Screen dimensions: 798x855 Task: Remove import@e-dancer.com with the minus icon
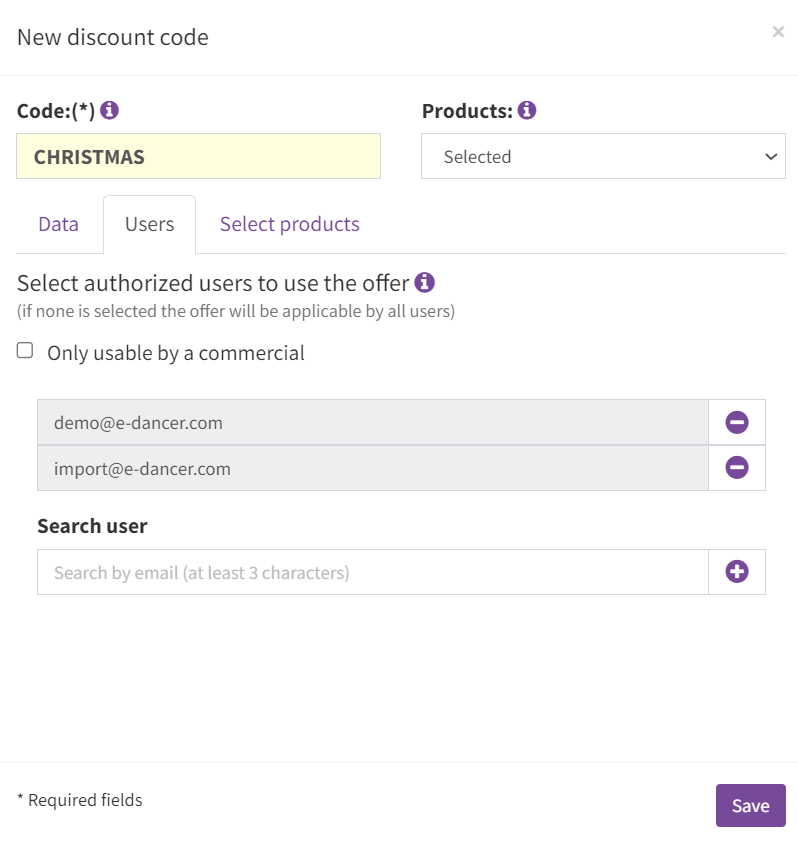[x=736, y=468]
